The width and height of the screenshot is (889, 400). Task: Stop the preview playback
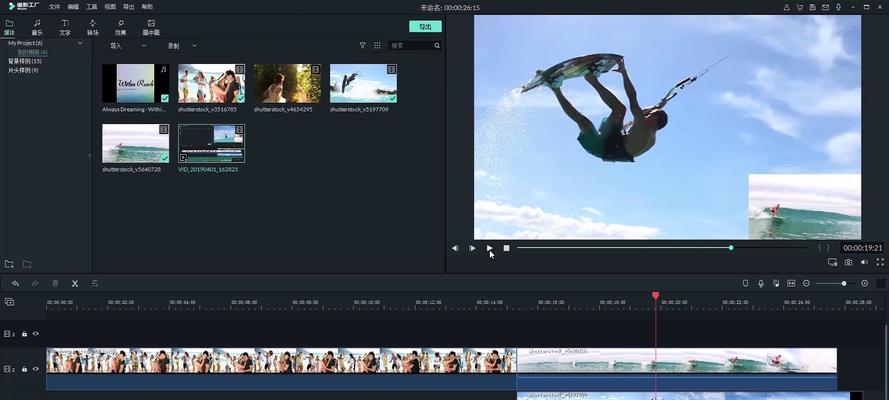[506, 248]
